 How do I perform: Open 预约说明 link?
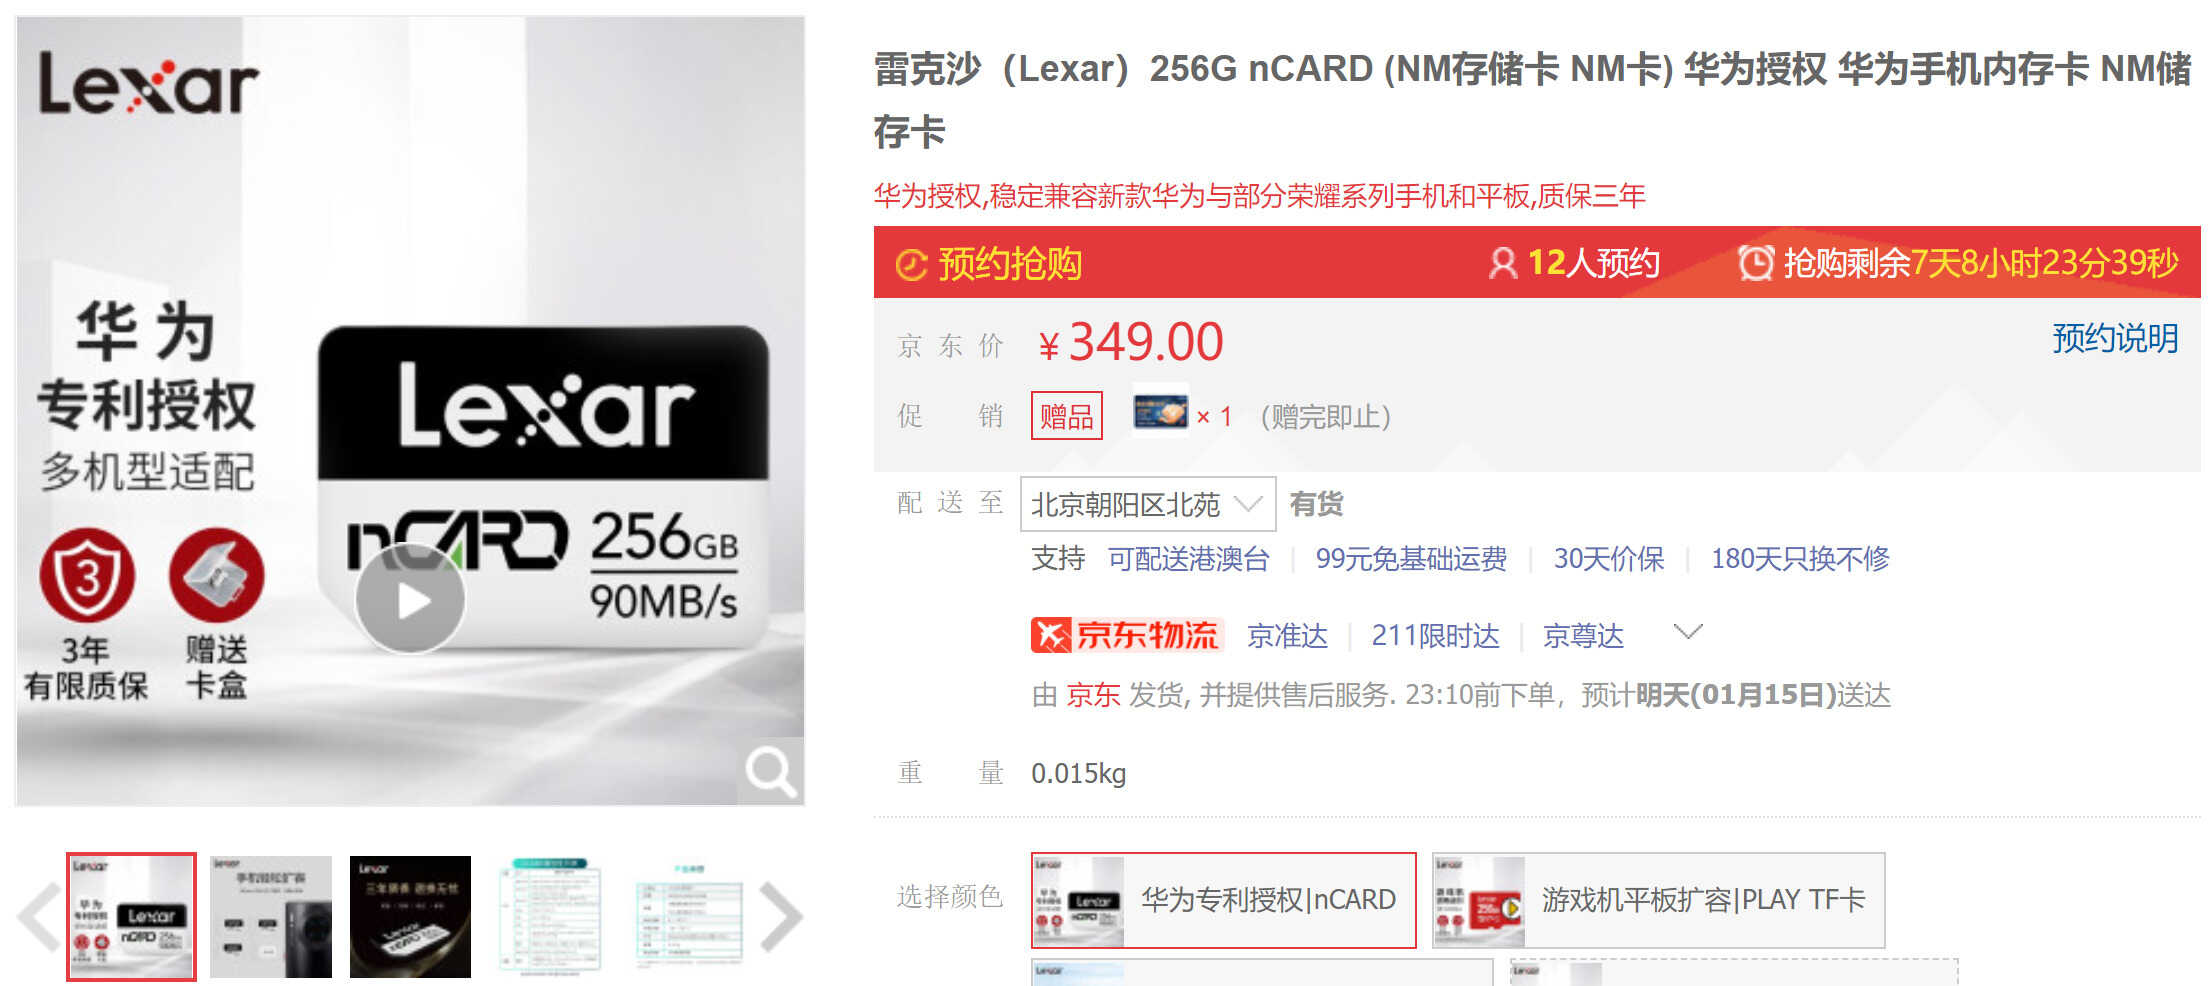coord(2115,338)
